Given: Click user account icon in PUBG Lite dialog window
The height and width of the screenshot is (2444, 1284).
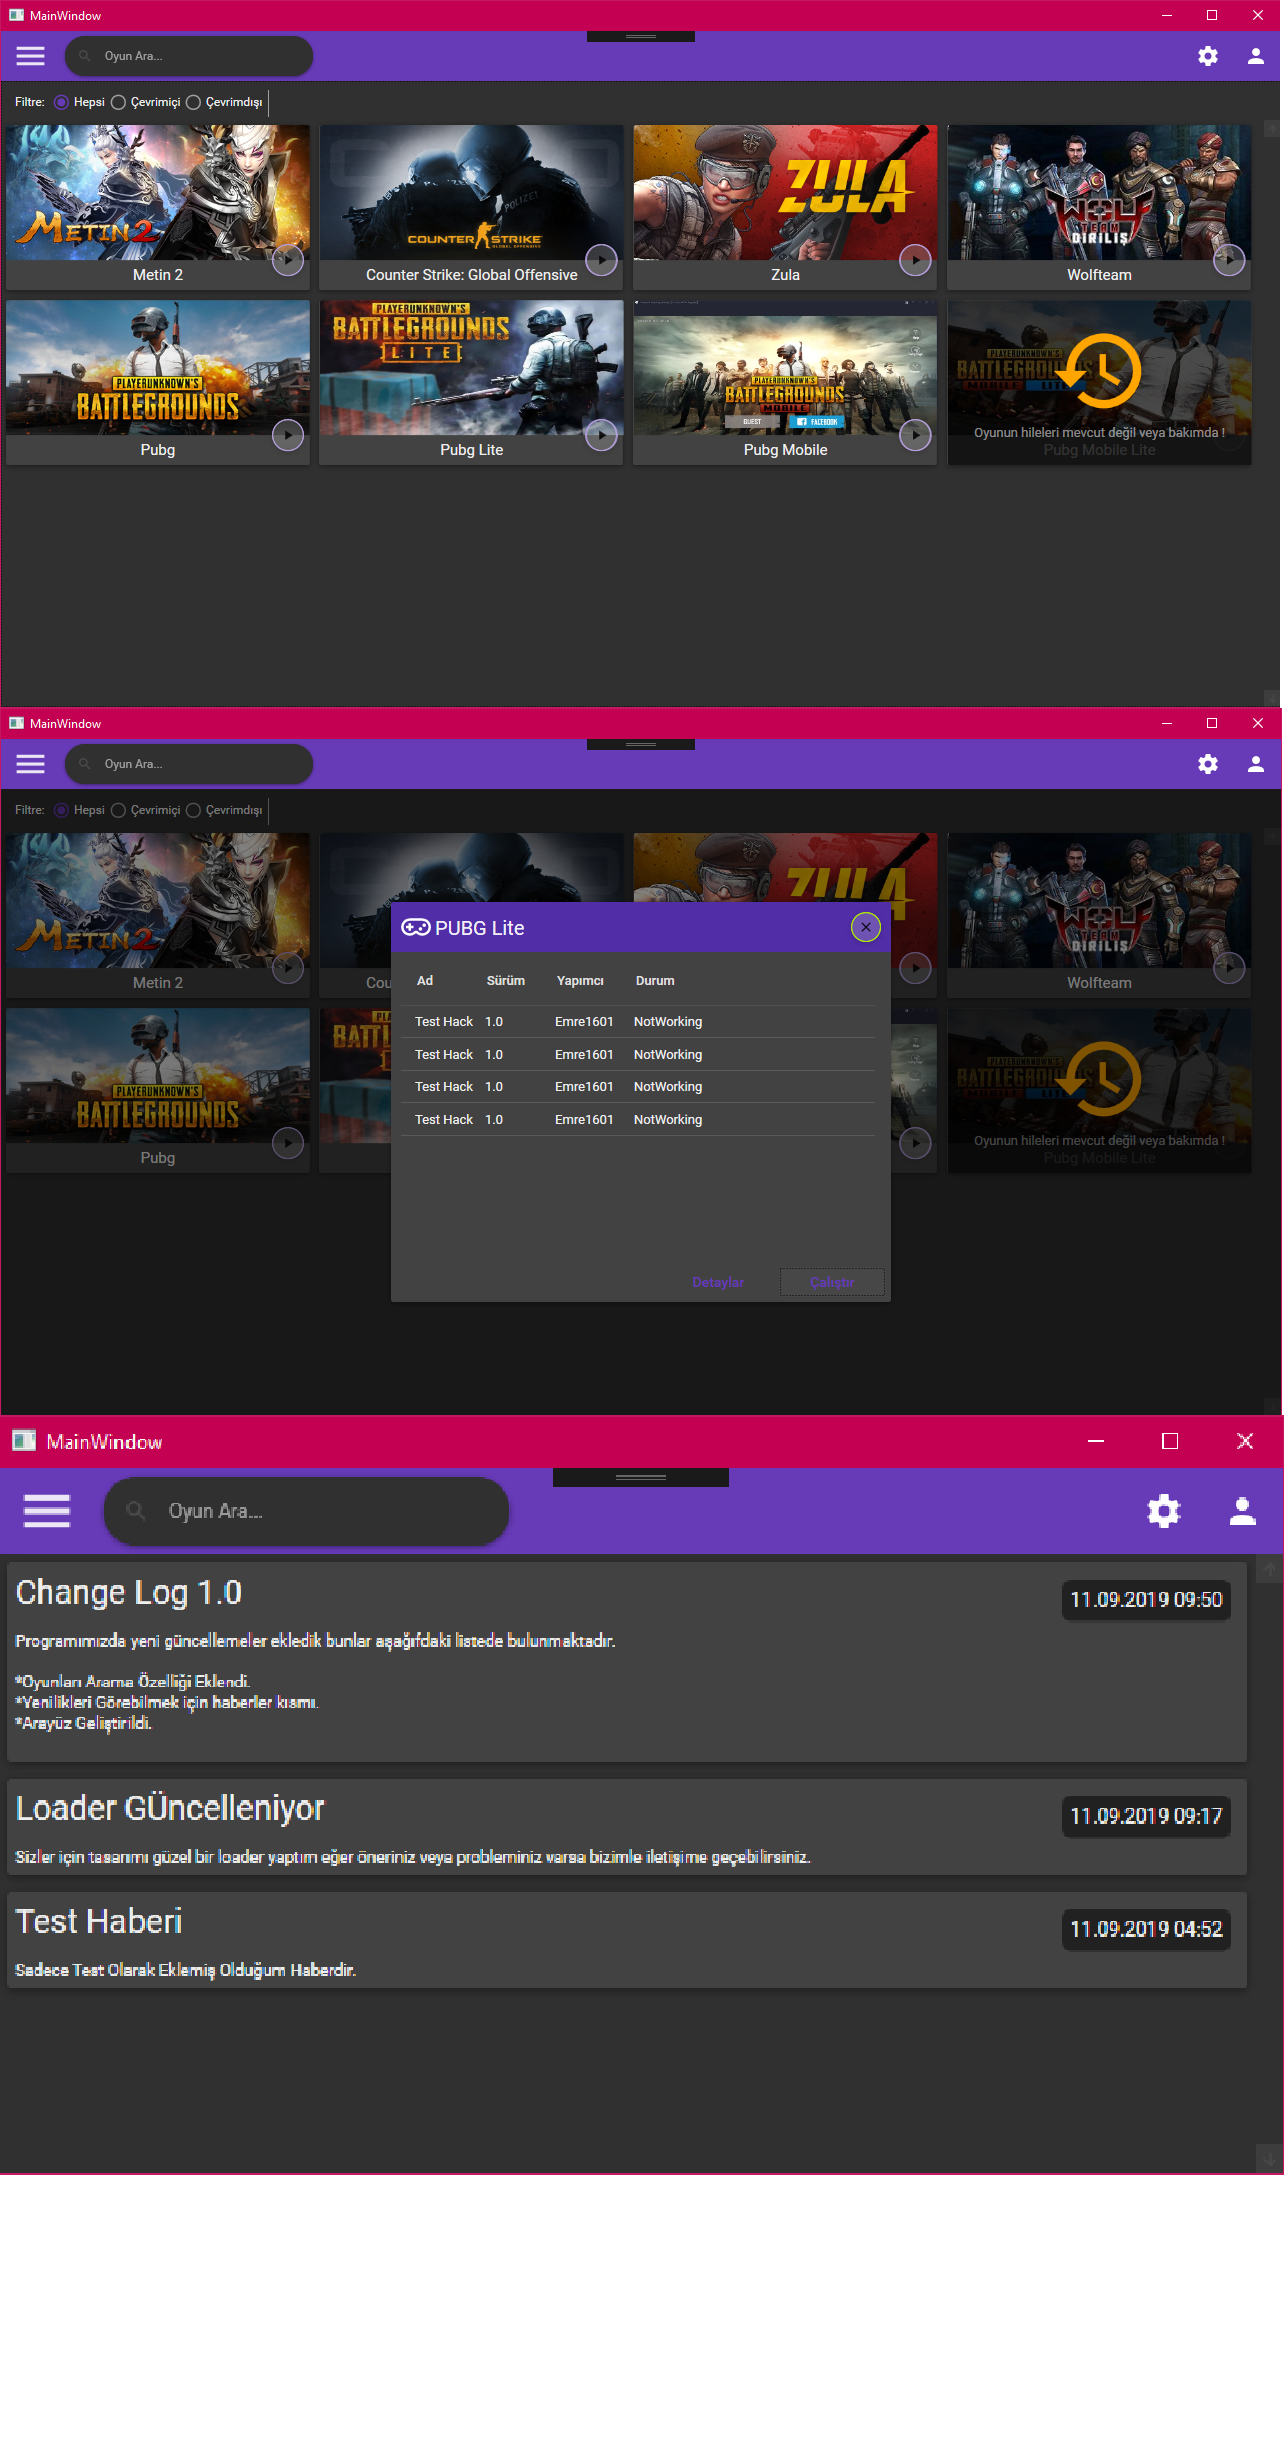Looking at the screenshot, I should click(1256, 764).
